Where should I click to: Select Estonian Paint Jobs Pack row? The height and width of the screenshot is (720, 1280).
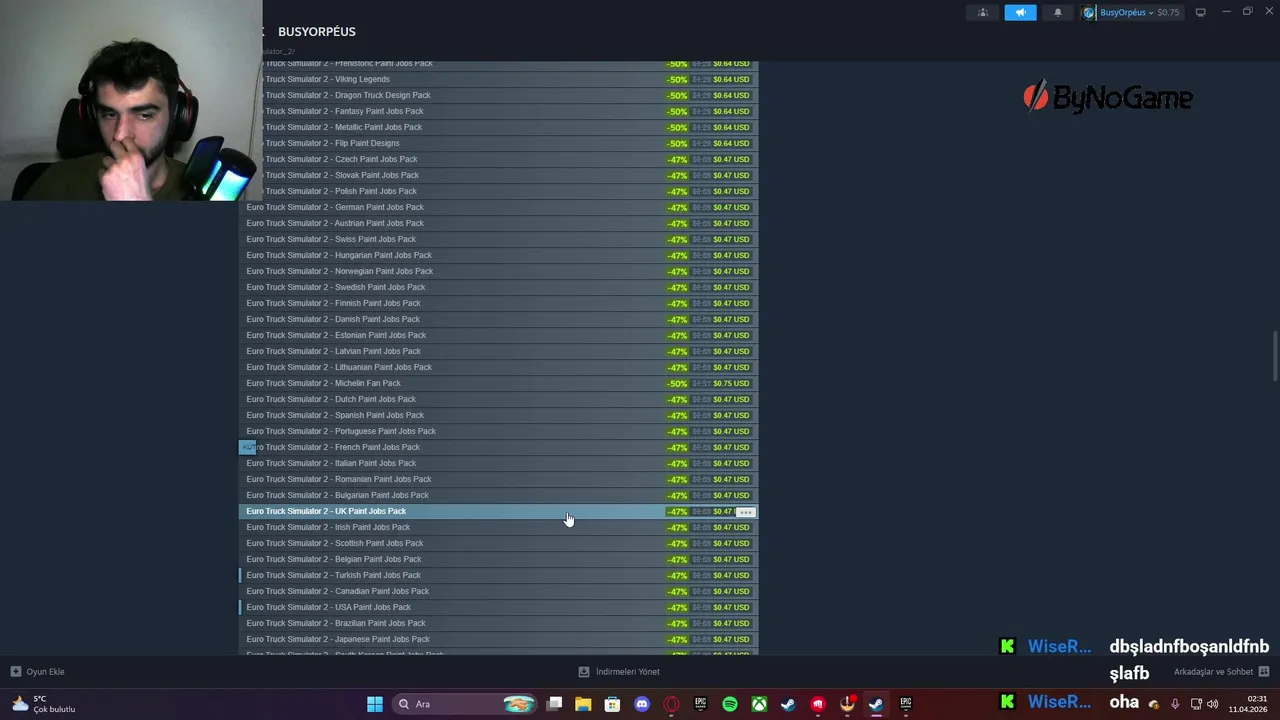(x=499, y=336)
